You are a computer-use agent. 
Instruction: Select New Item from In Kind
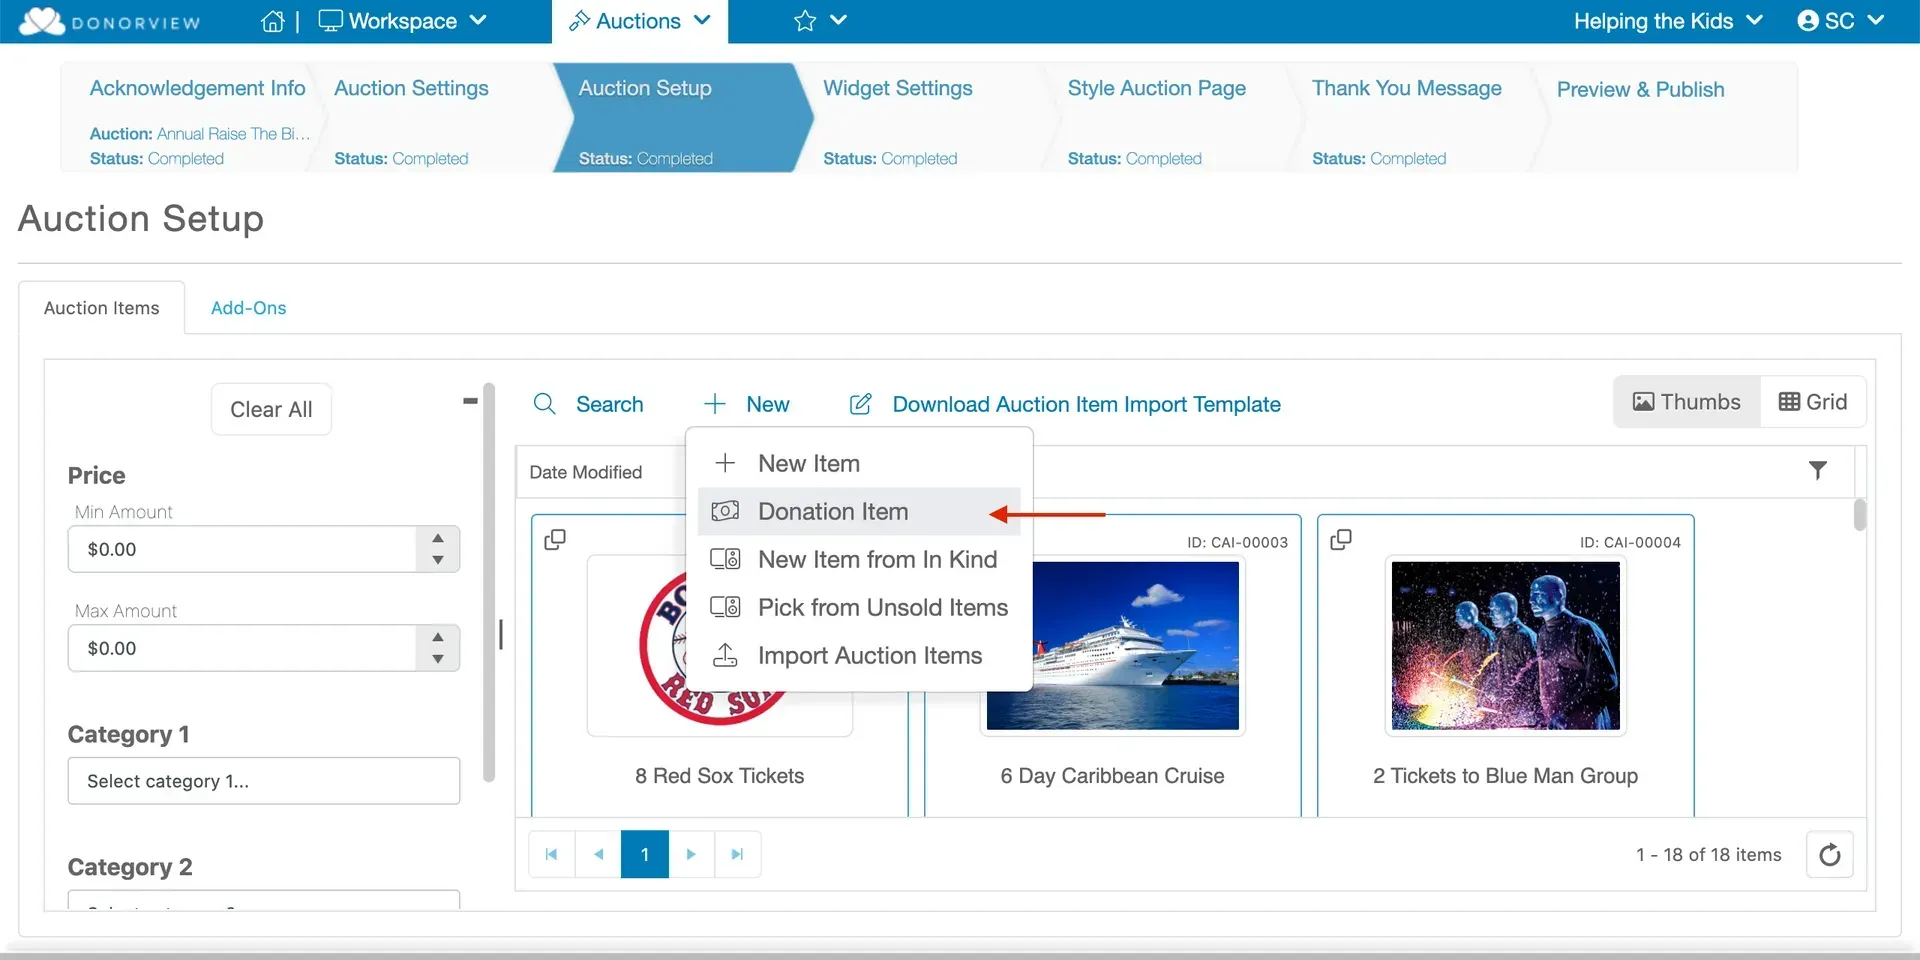pyautogui.click(x=859, y=560)
